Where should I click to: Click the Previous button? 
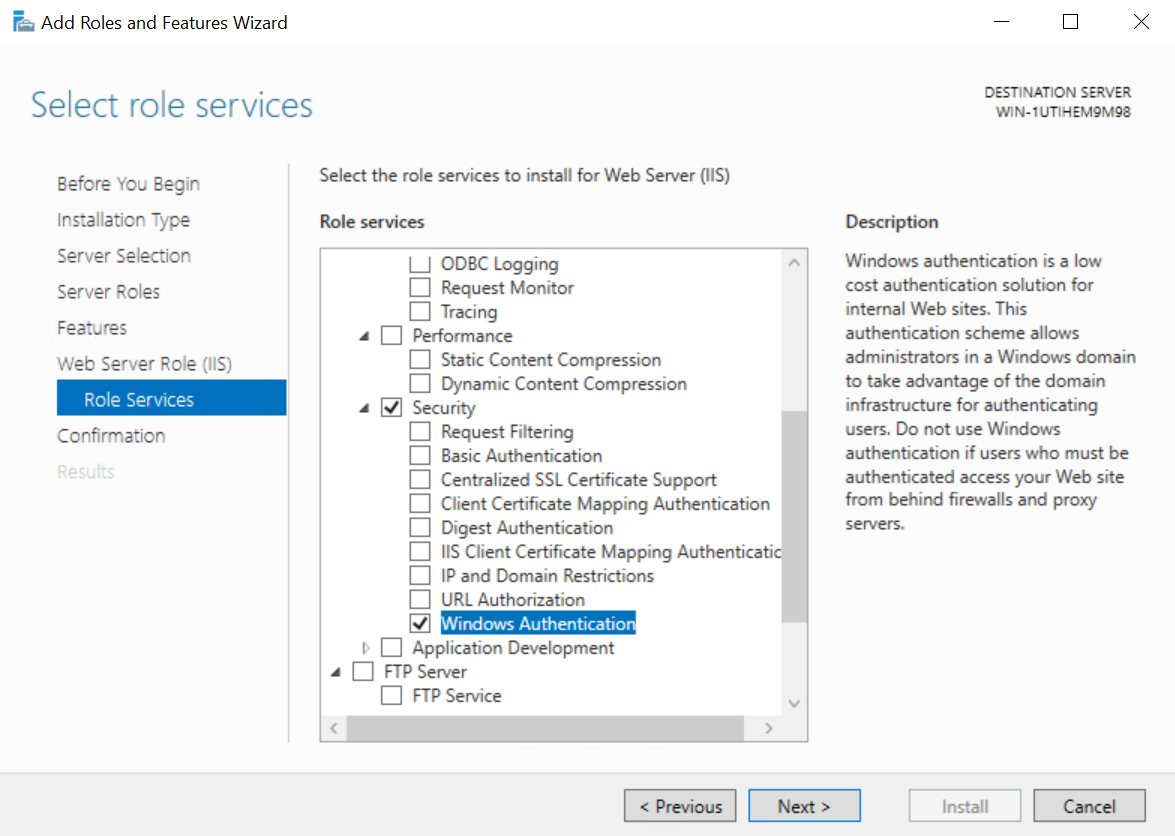[680, 806]
